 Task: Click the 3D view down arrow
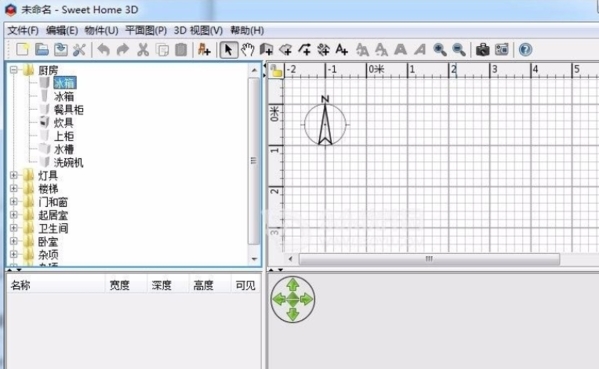(x=293, y=314)
